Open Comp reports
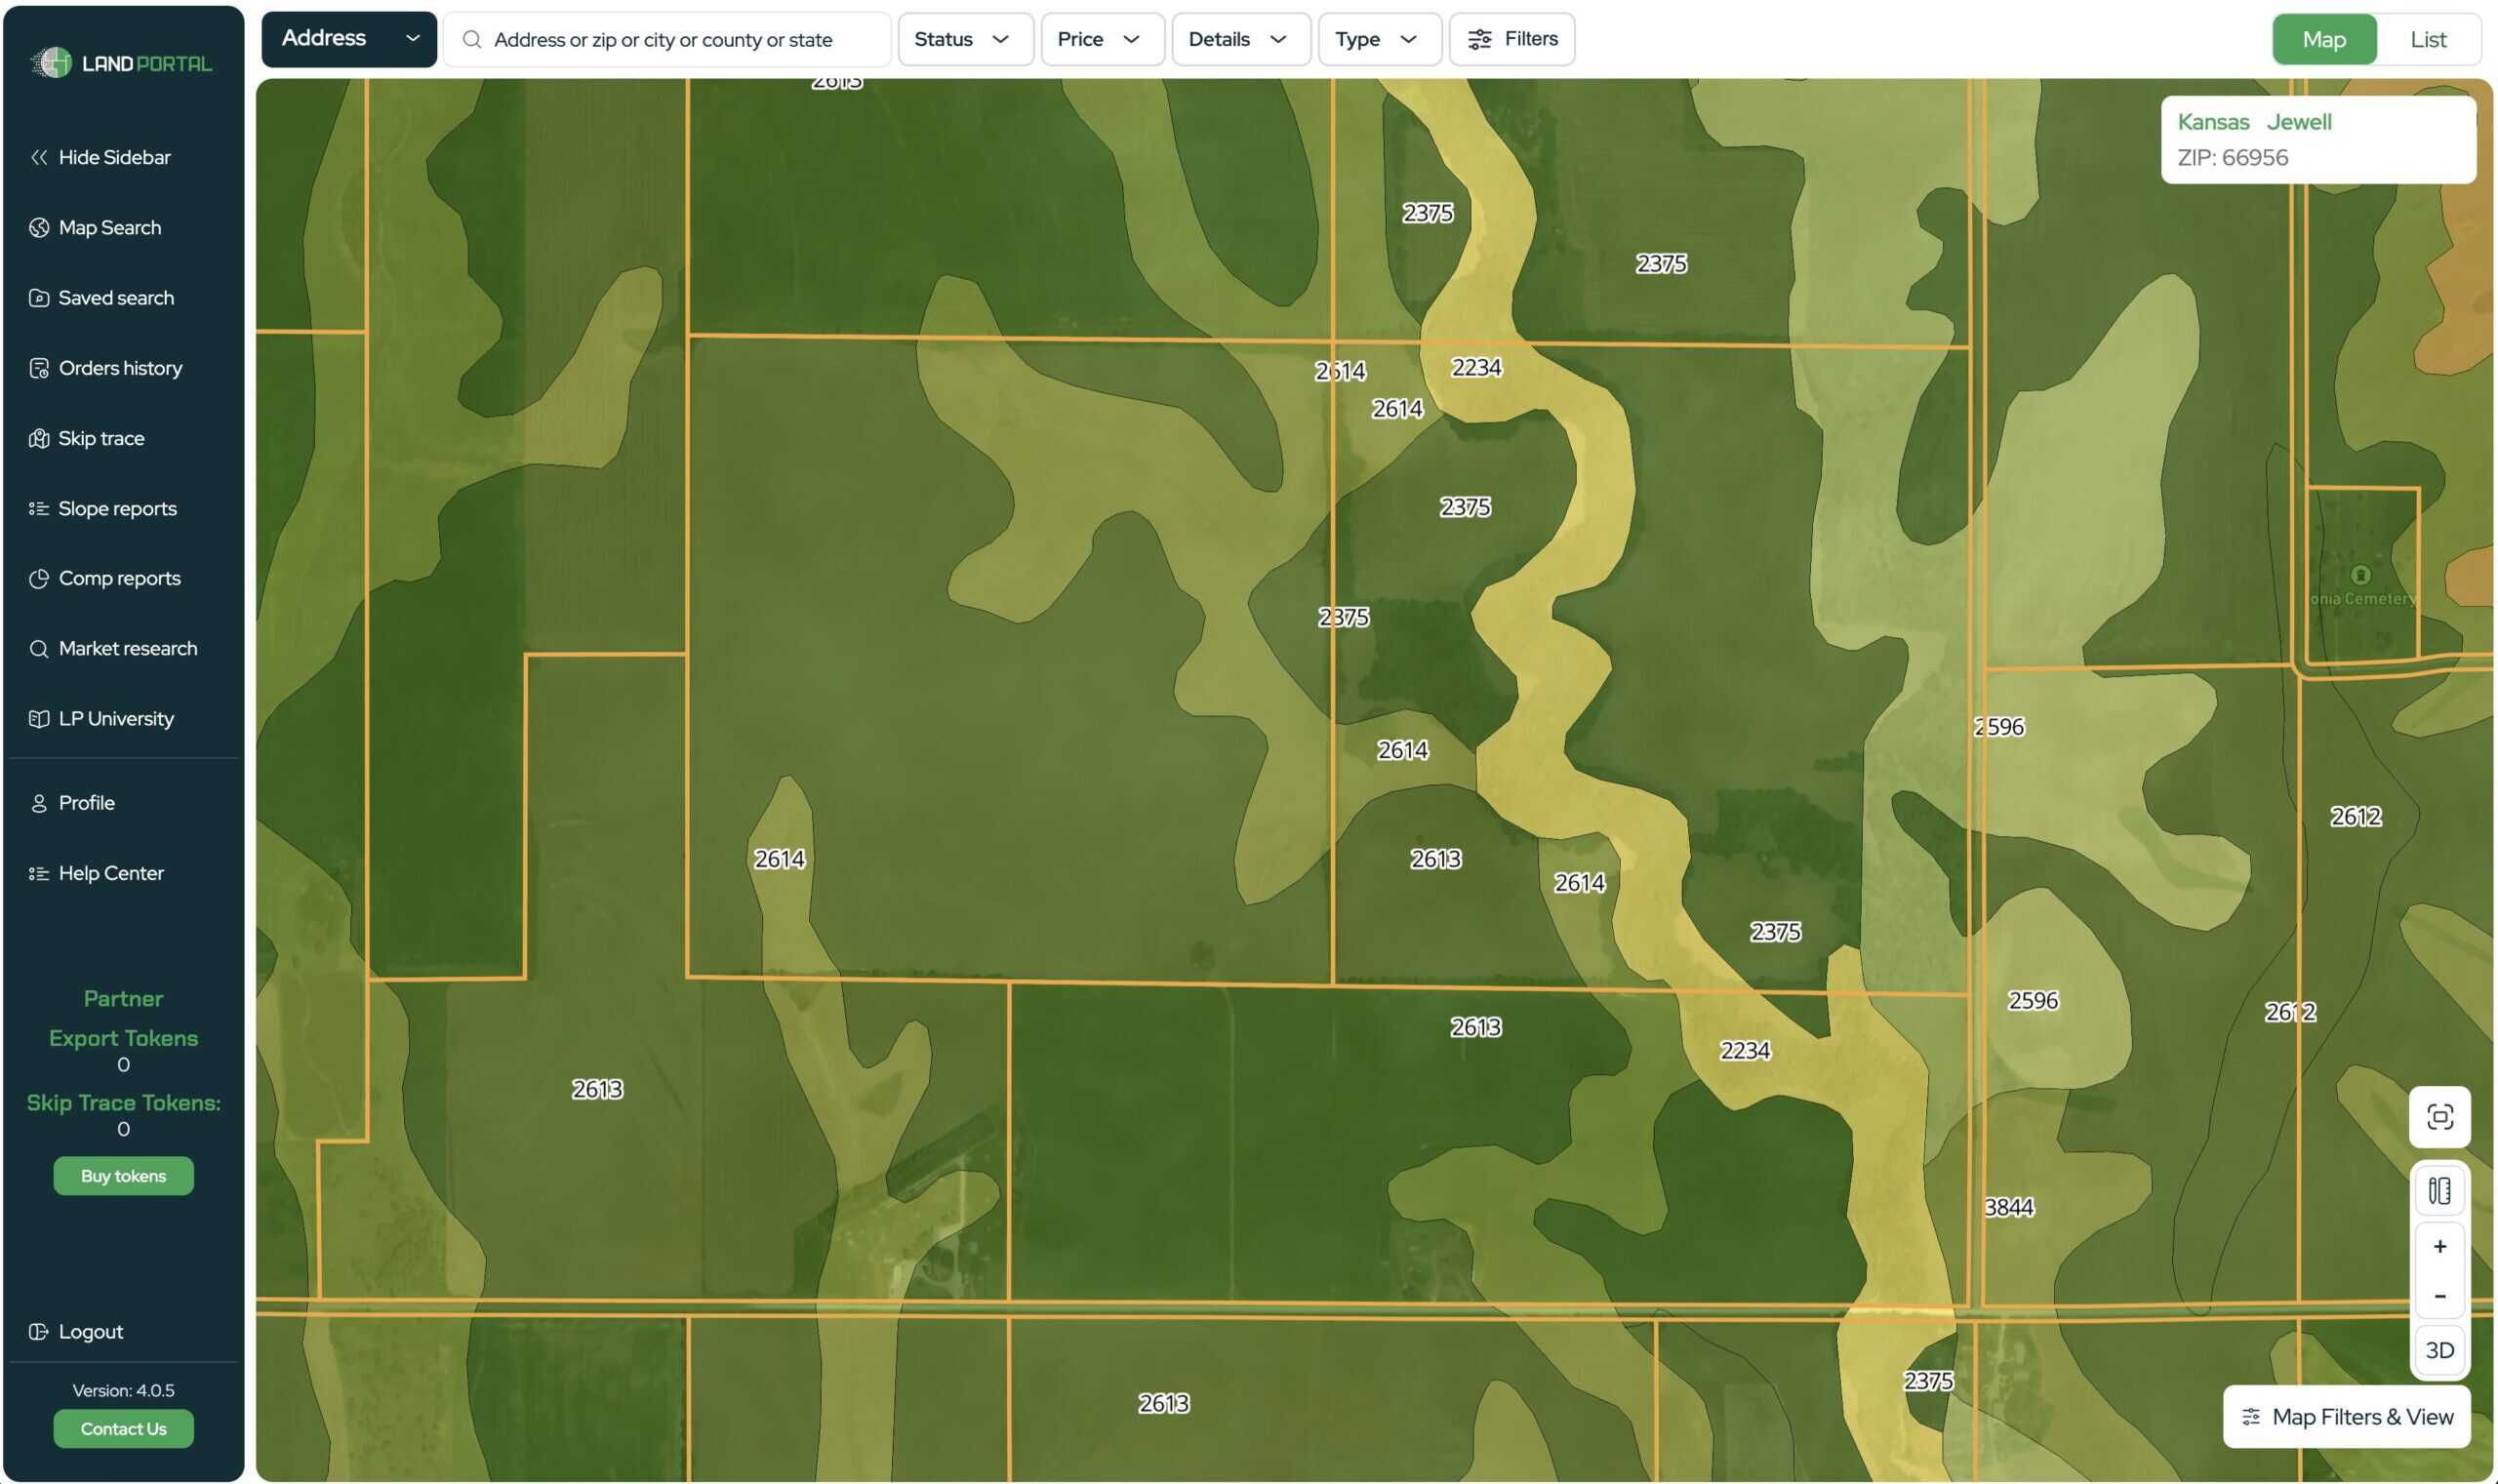2498x1484 pixels. [119, 577]
